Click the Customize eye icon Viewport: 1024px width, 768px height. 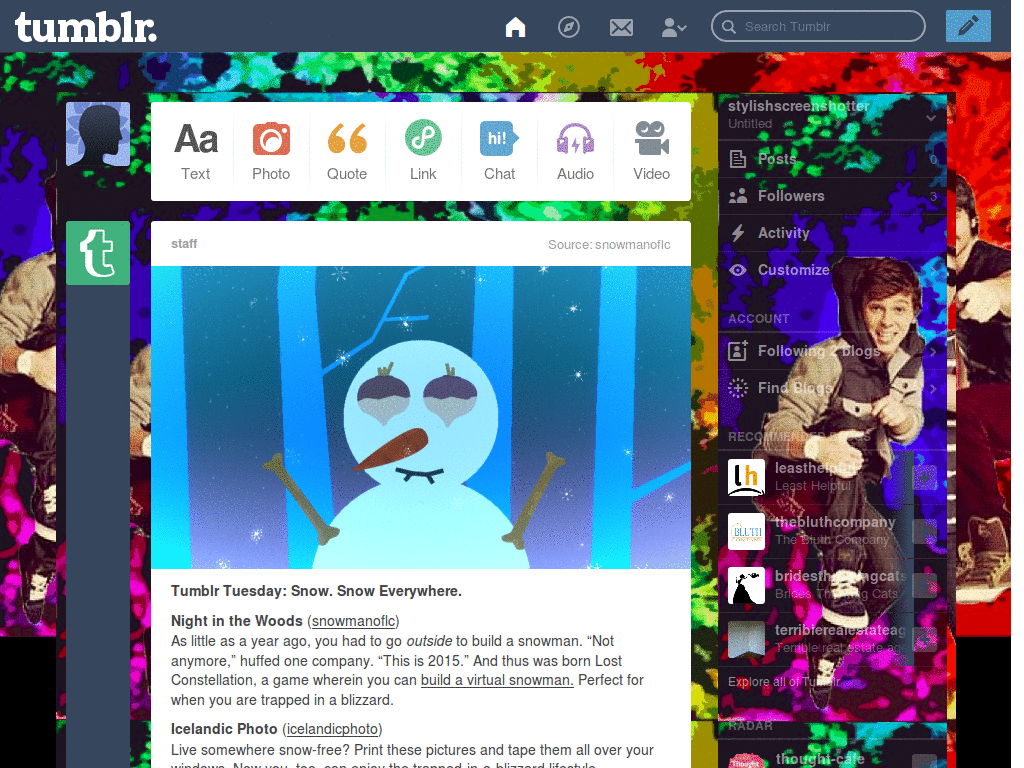[x=738, y=270]
